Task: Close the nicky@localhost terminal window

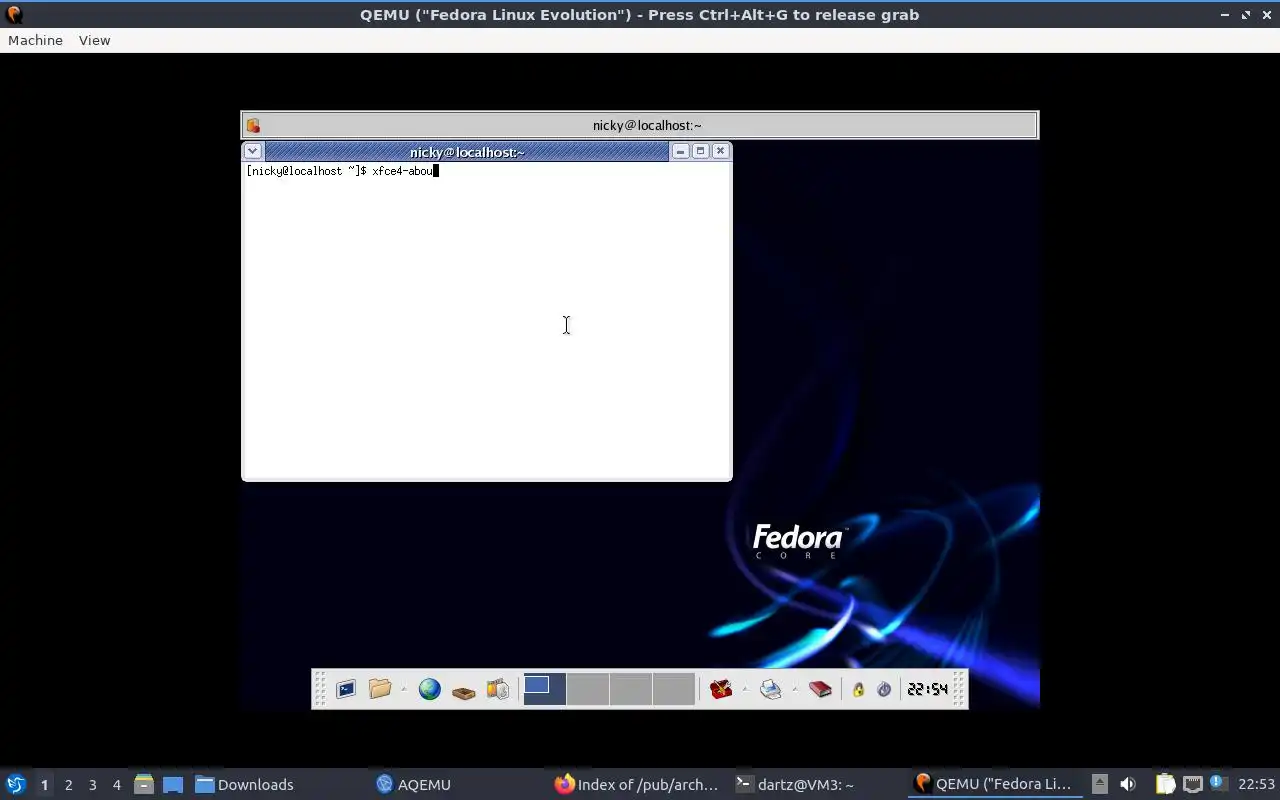Action: point(720,151)
